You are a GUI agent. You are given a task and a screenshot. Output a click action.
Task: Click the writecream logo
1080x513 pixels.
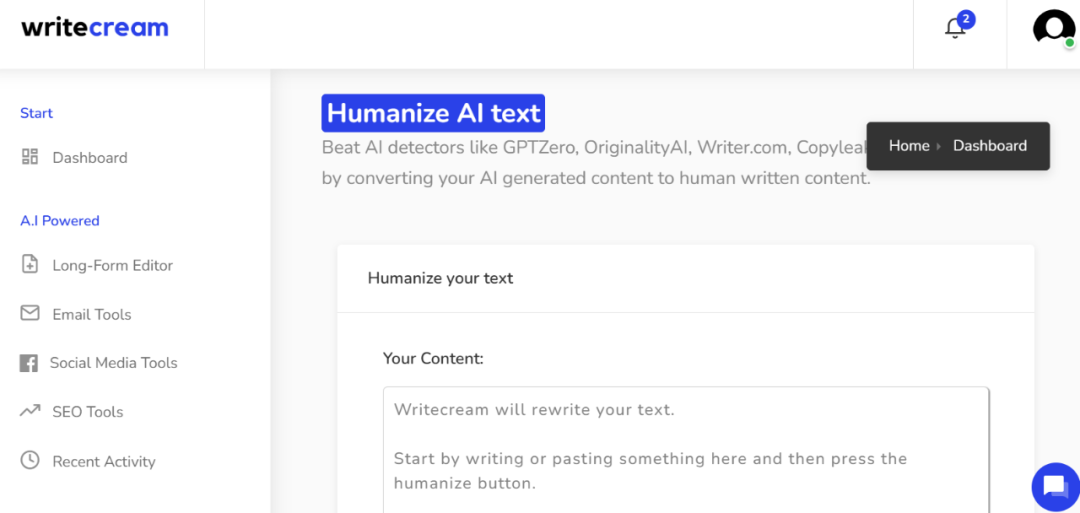point(95,28)
